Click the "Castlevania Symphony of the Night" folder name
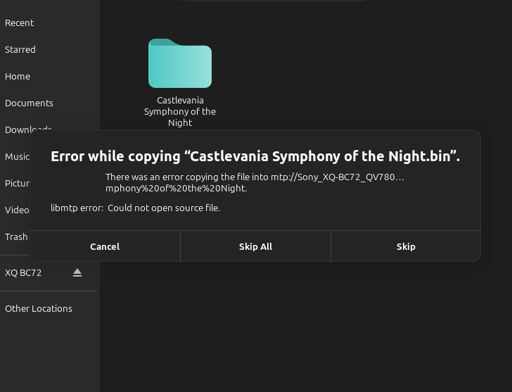Image resolution: width=512 pixels, height=392 pixels. (x=180, y=111)
